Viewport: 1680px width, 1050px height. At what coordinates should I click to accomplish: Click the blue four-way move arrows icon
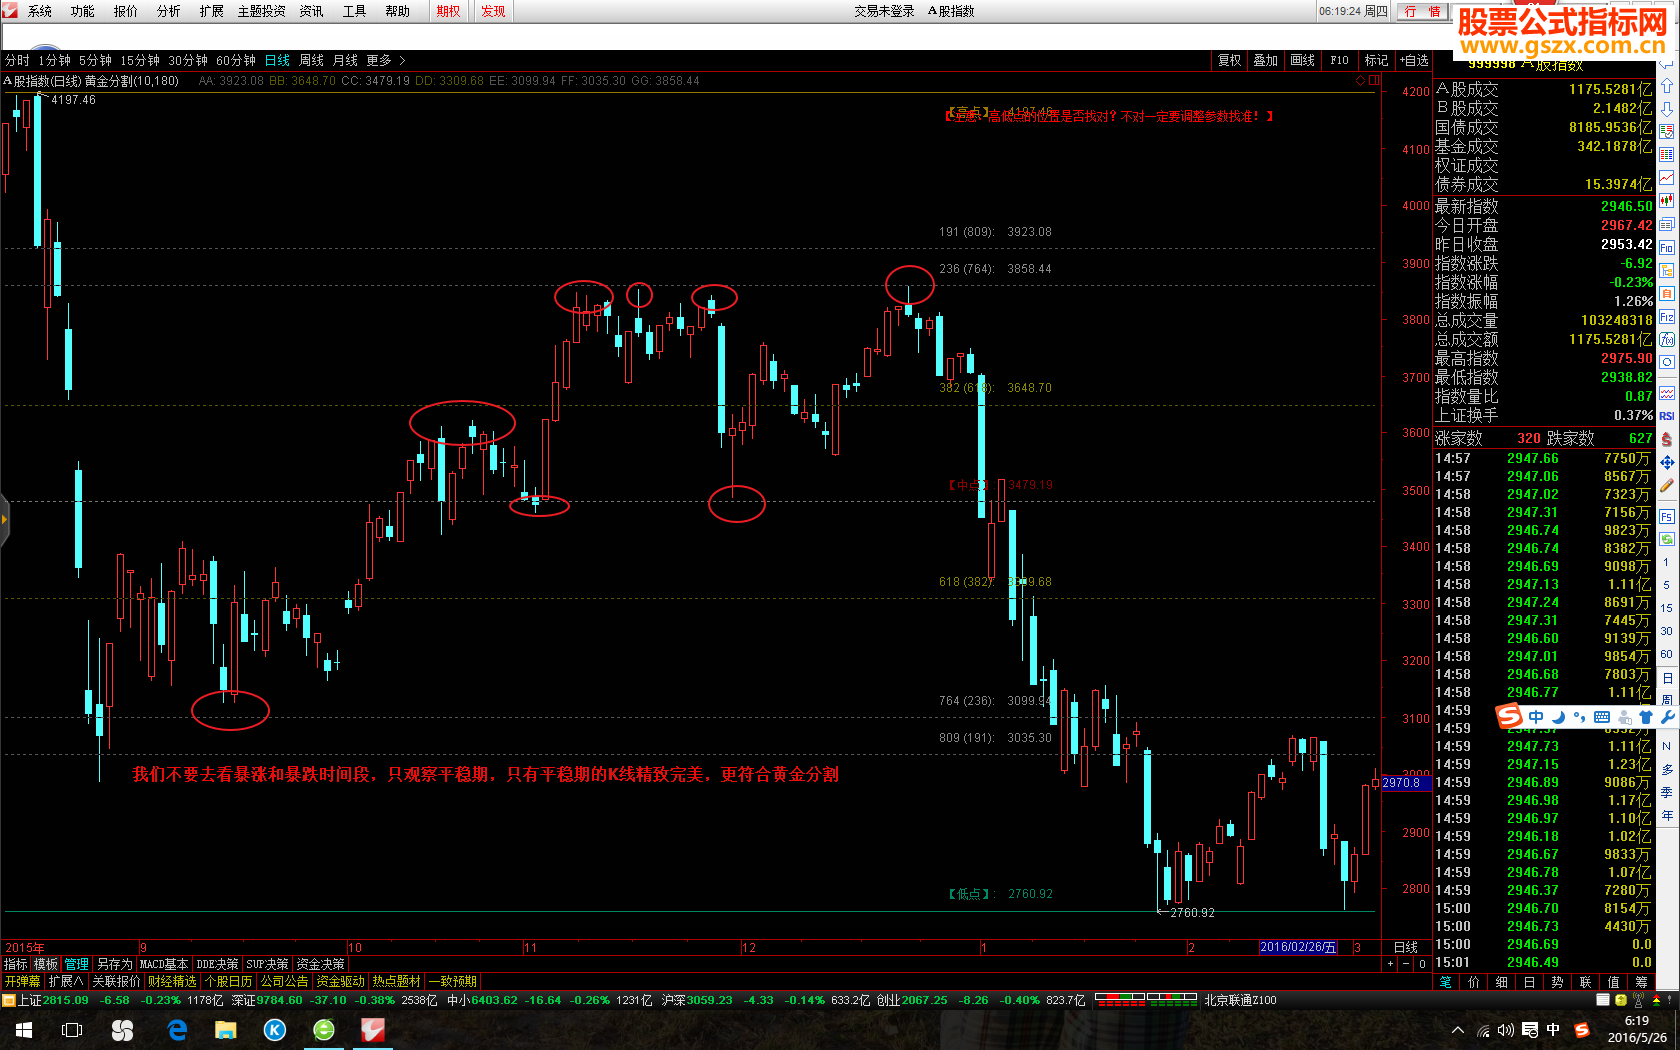coord(1667,463)
